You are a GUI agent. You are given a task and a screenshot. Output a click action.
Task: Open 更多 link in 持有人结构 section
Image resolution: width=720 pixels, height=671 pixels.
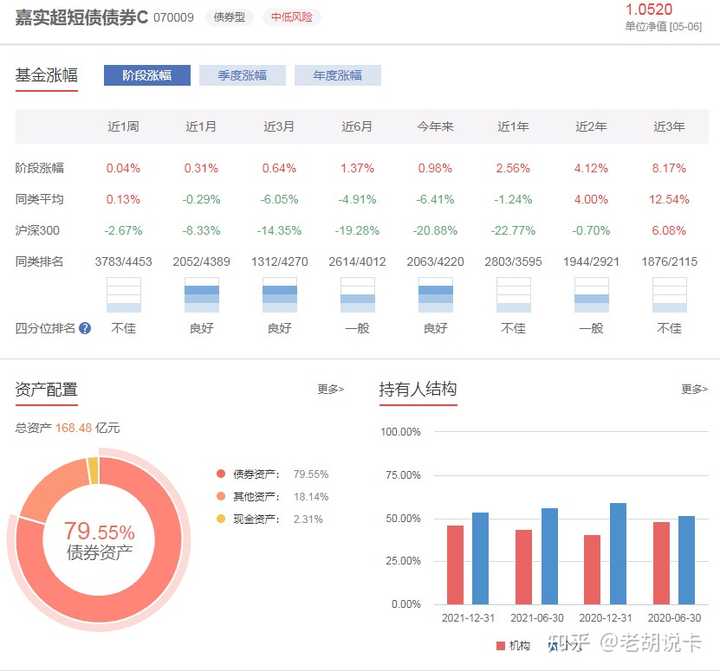click(x=694, y=389)
